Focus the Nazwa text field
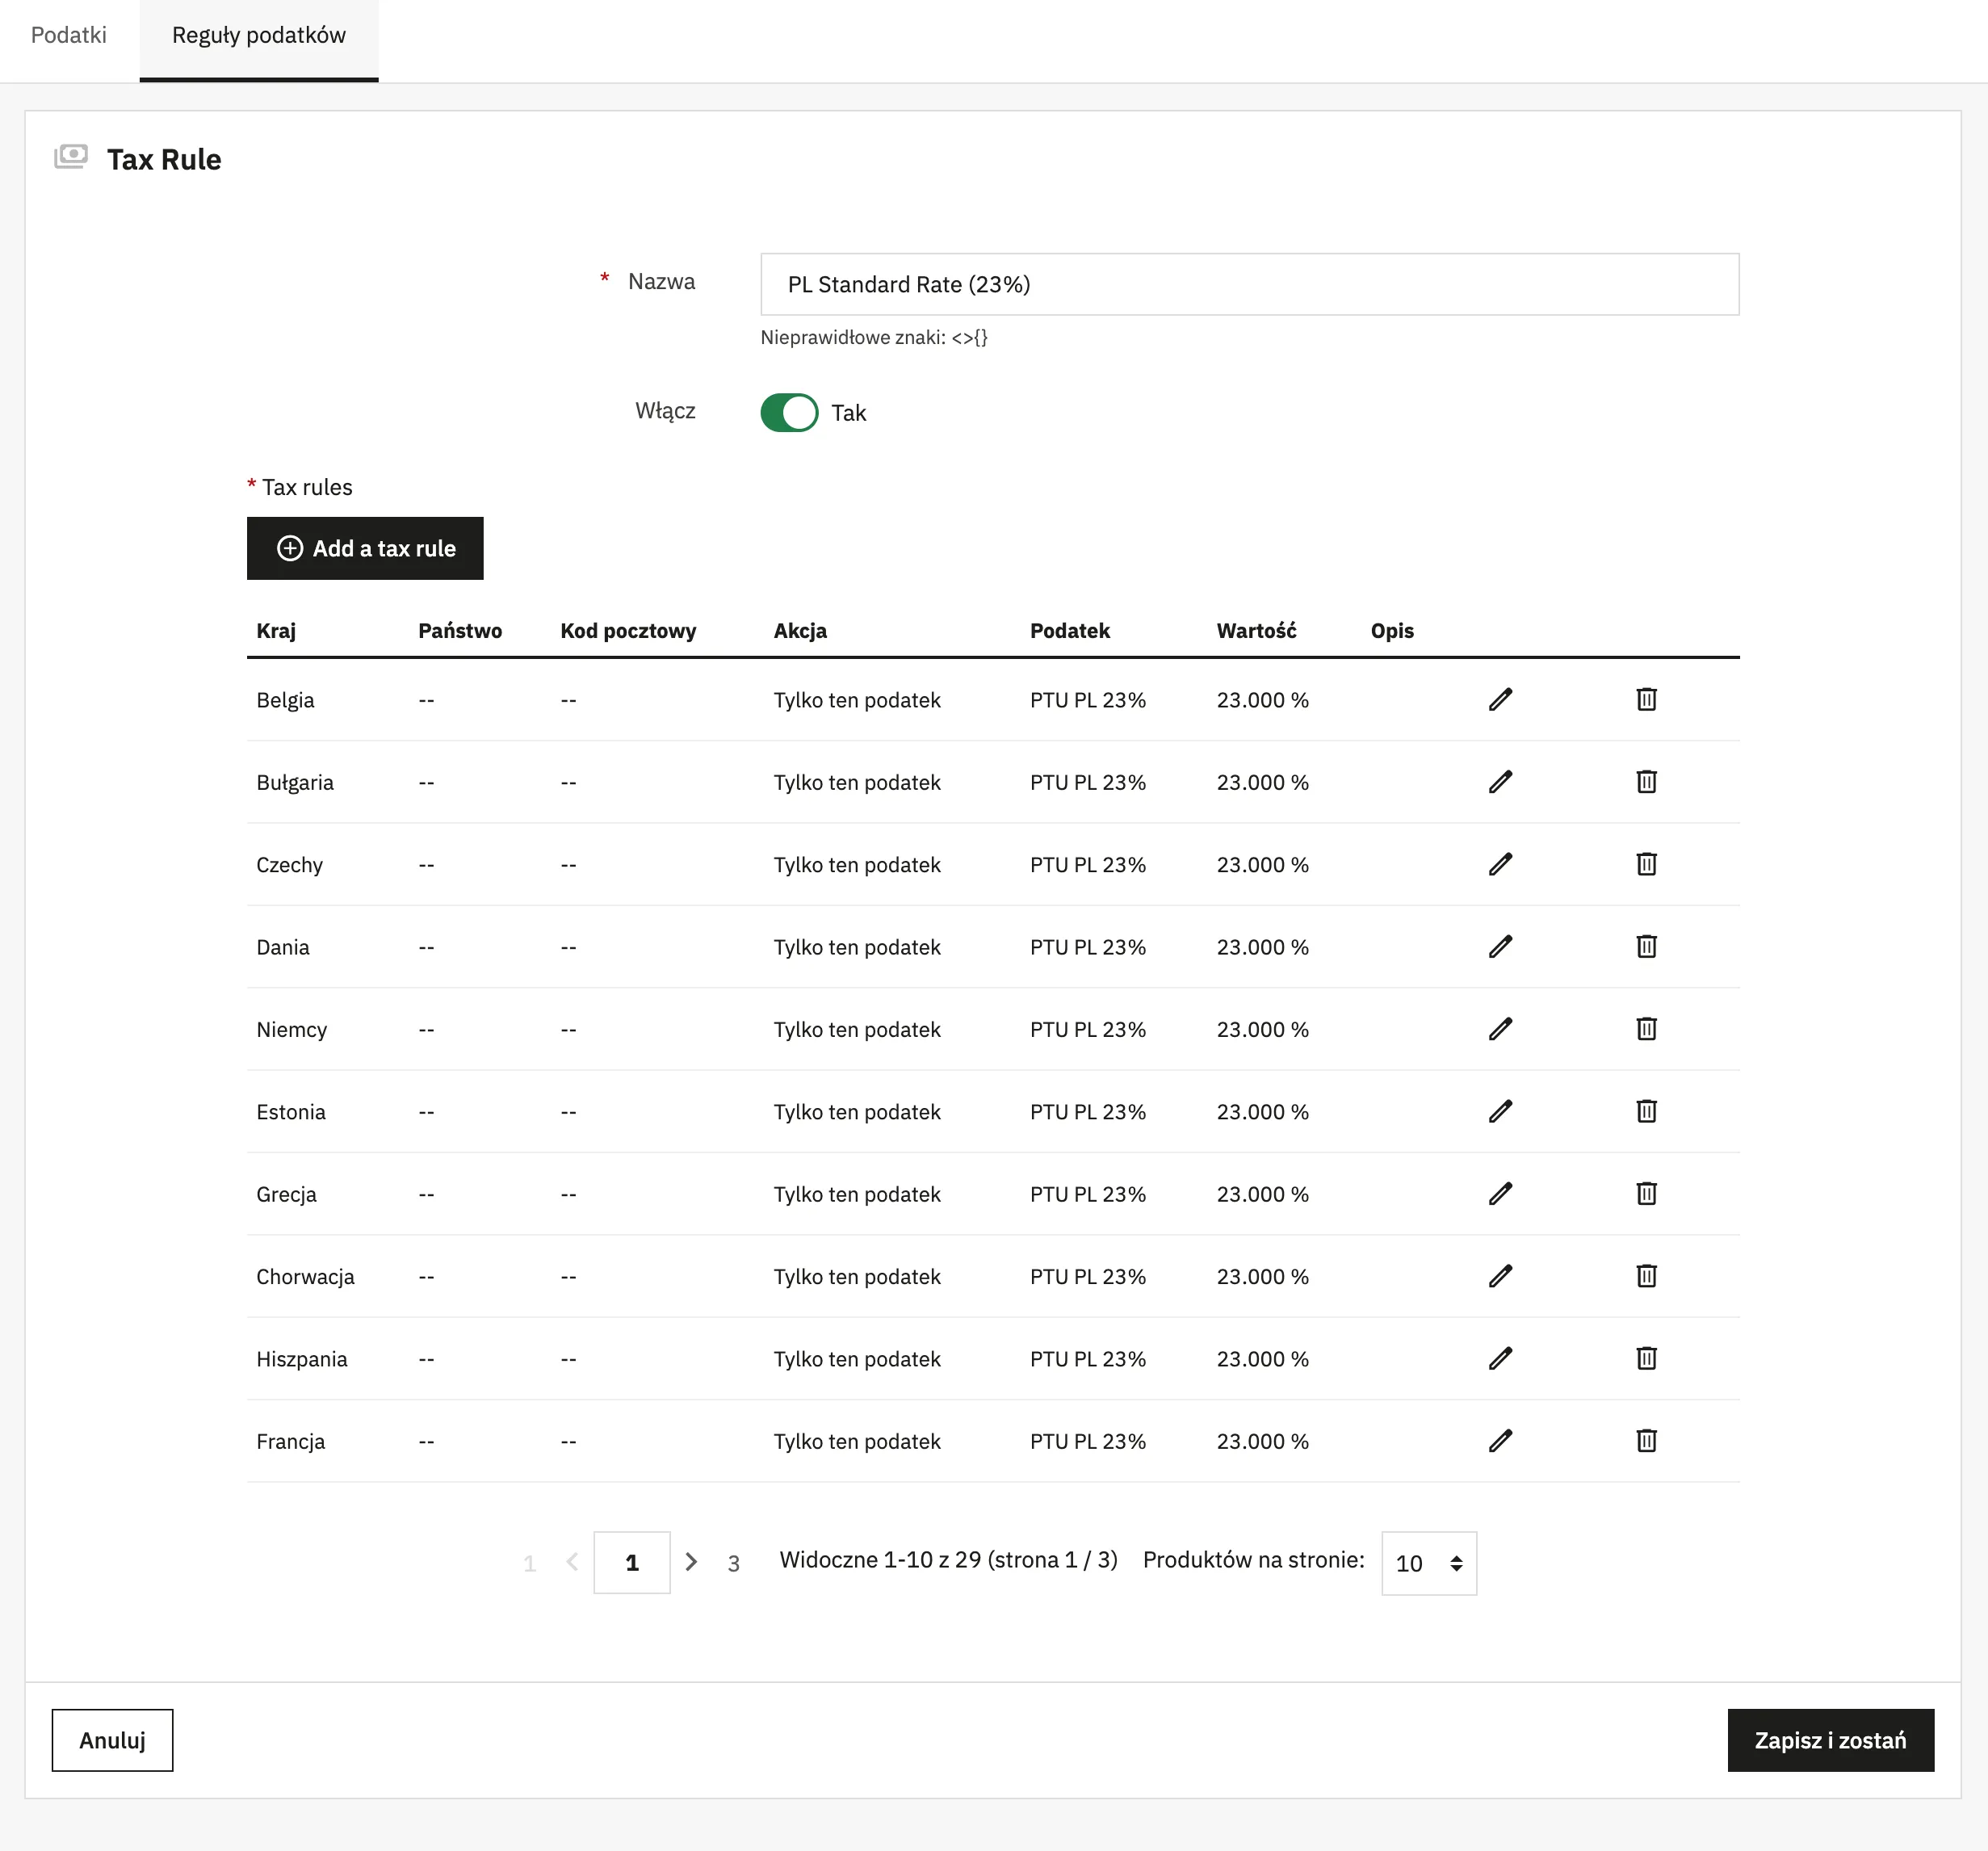Viewport: 1988px width, 1851px height. (1249, 284)
